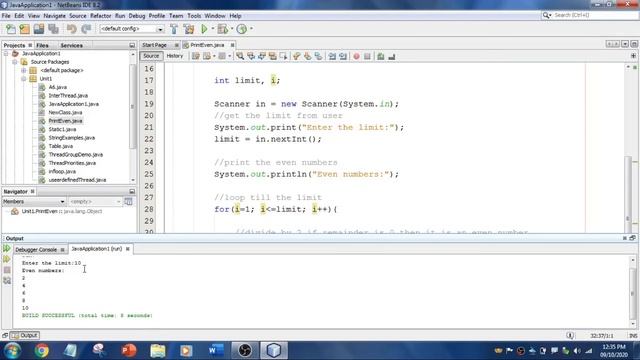The width and height of the screenshot is (640, 360).
Task: Select StringExamples.java in the Projects tree
Action: [x=71, y=138]
